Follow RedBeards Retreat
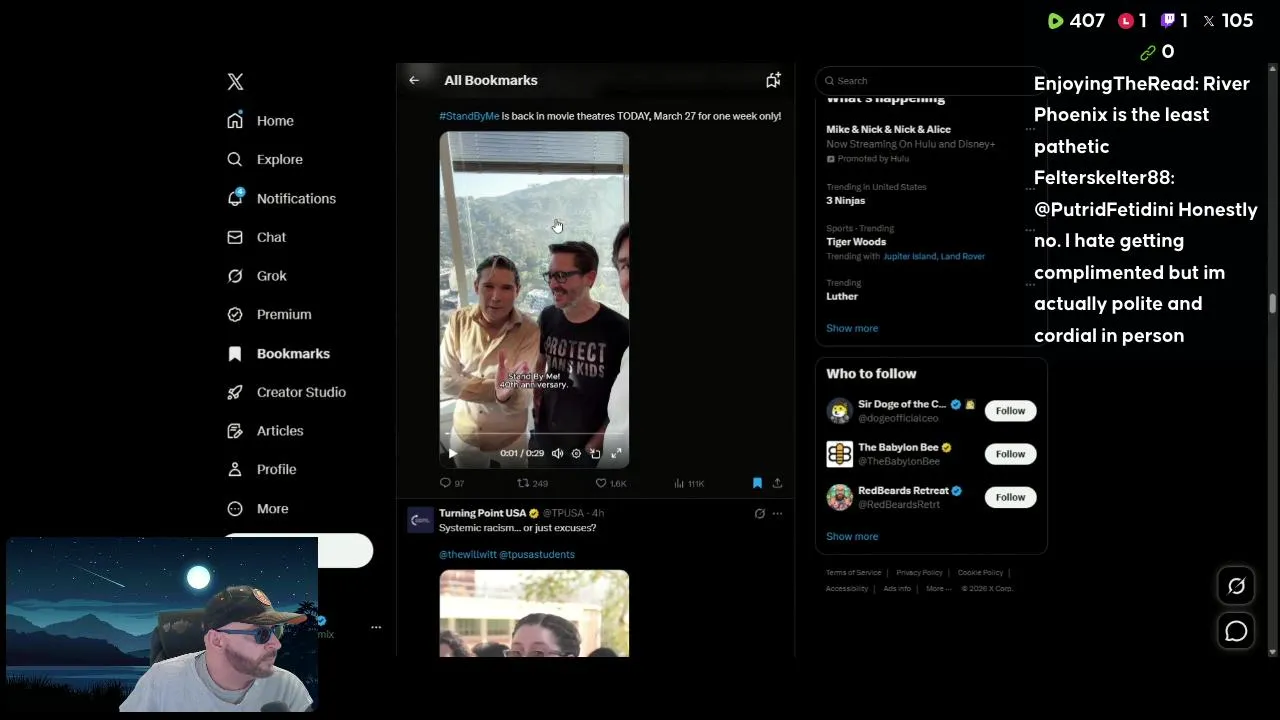Screen dimensions: 1280x720 tap(1010, 497)
